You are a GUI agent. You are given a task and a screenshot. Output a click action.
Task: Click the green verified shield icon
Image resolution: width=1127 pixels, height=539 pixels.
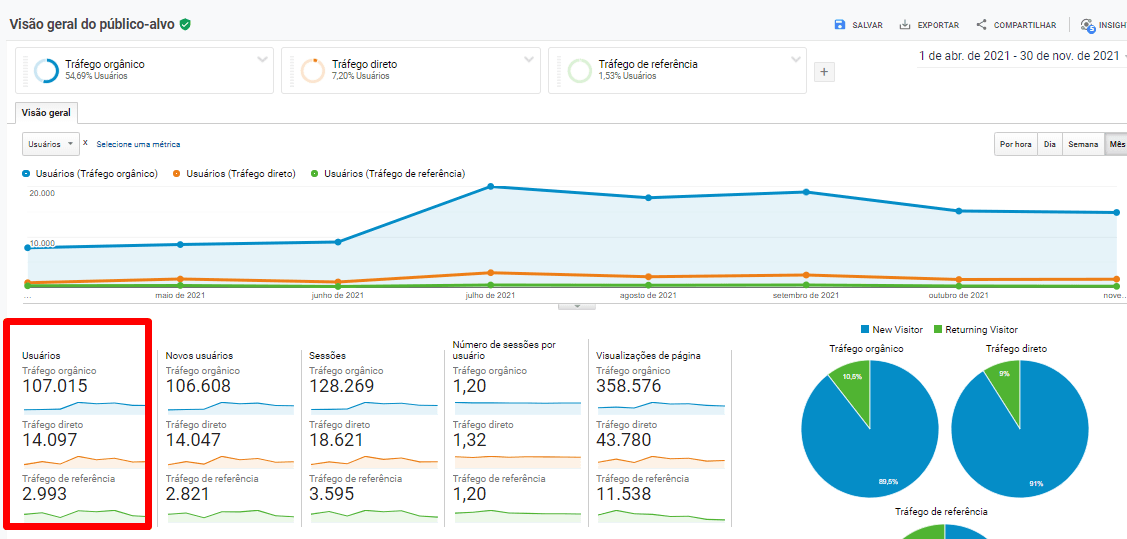tap(185, 24)
